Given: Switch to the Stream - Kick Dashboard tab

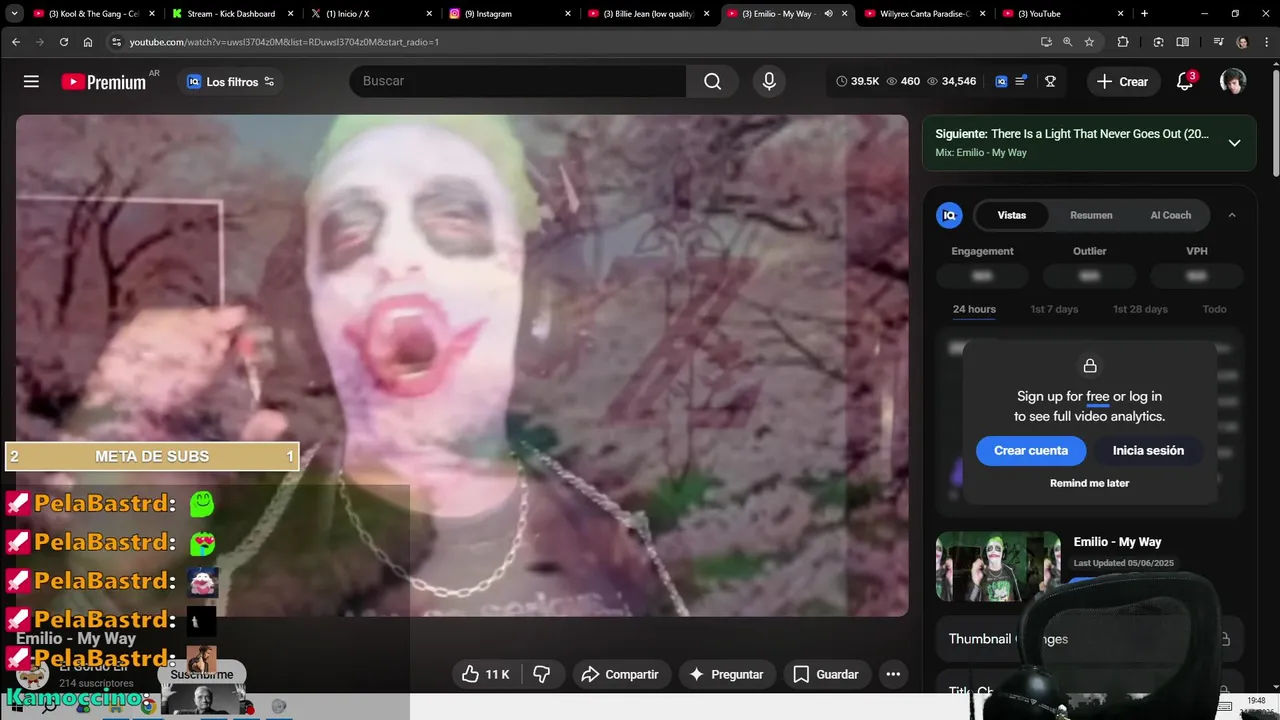Looking at the screenshot, I should (231, 14).
